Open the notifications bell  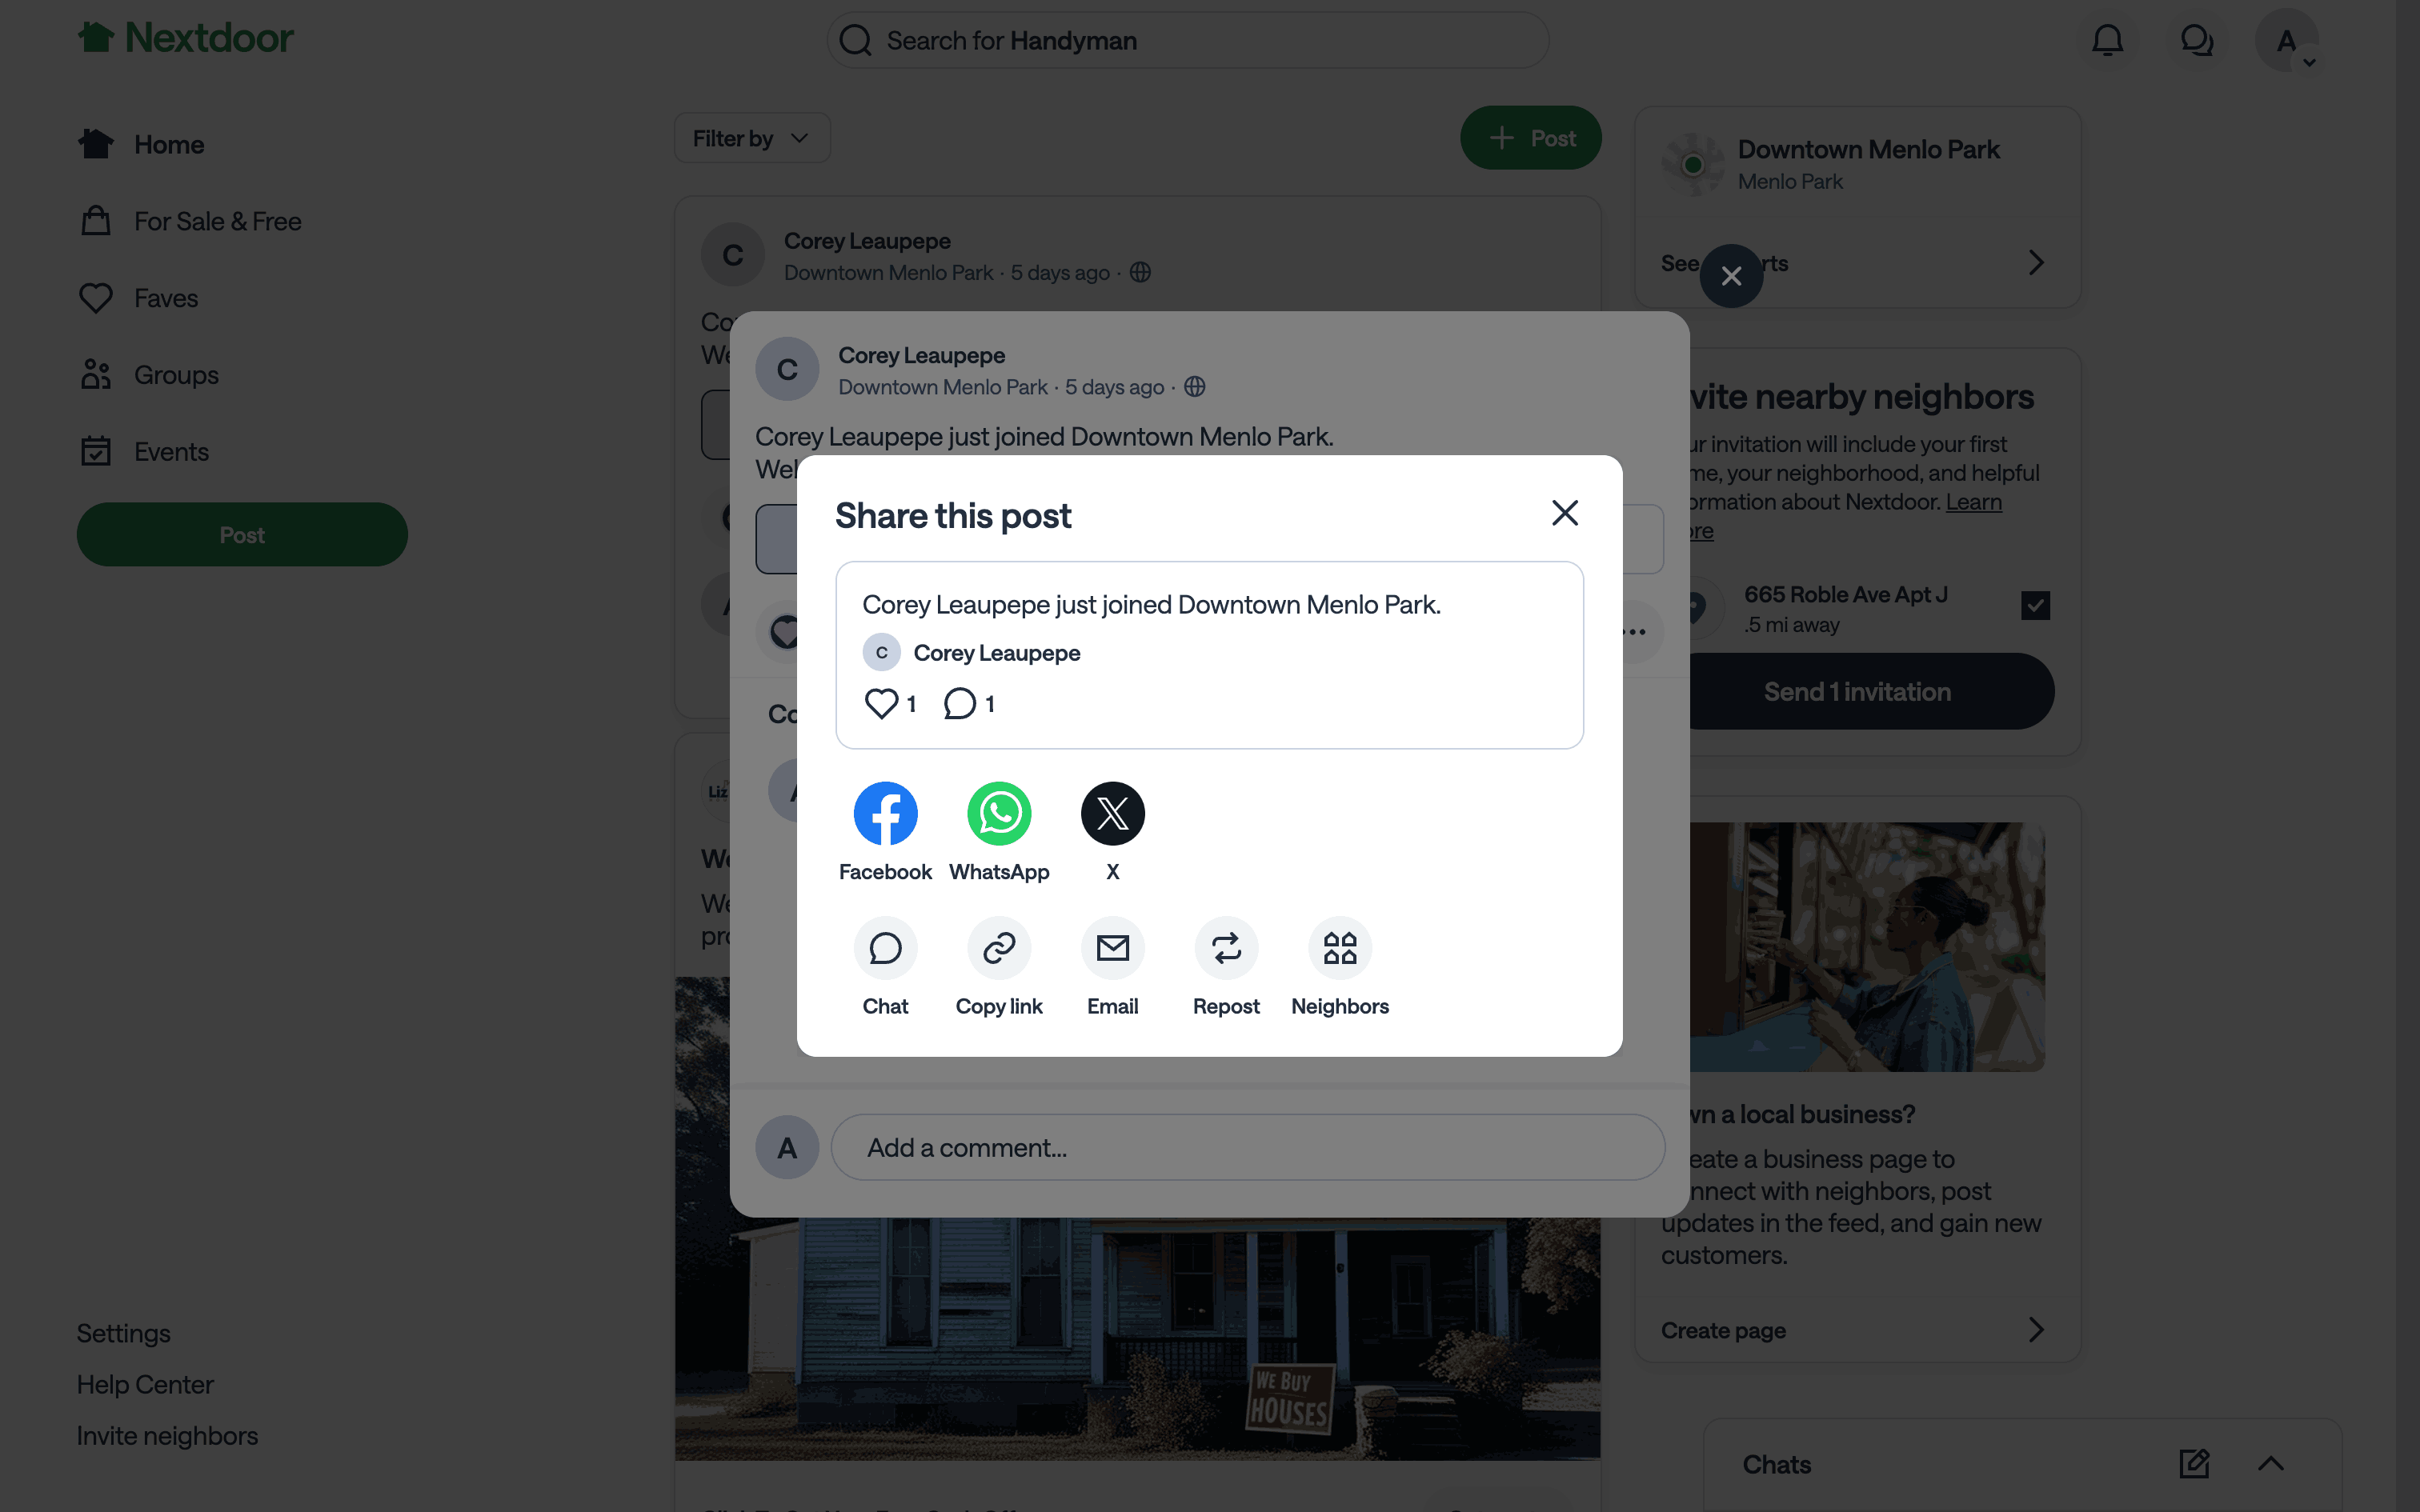(x=2107, y=40)
